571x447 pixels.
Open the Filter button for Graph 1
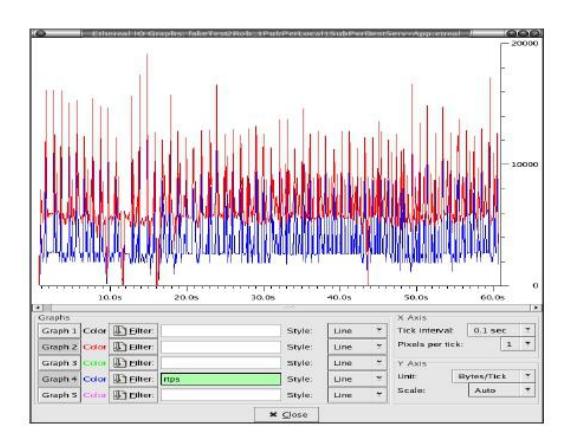pos(133,331)
